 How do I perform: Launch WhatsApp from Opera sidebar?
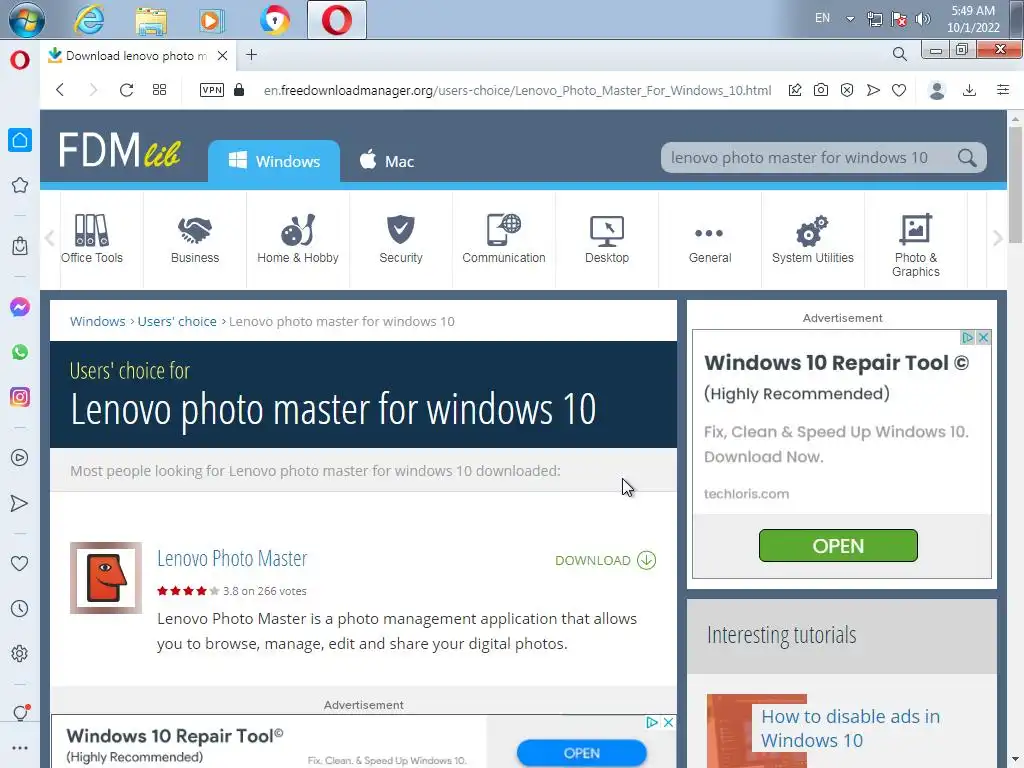point(20,352)
